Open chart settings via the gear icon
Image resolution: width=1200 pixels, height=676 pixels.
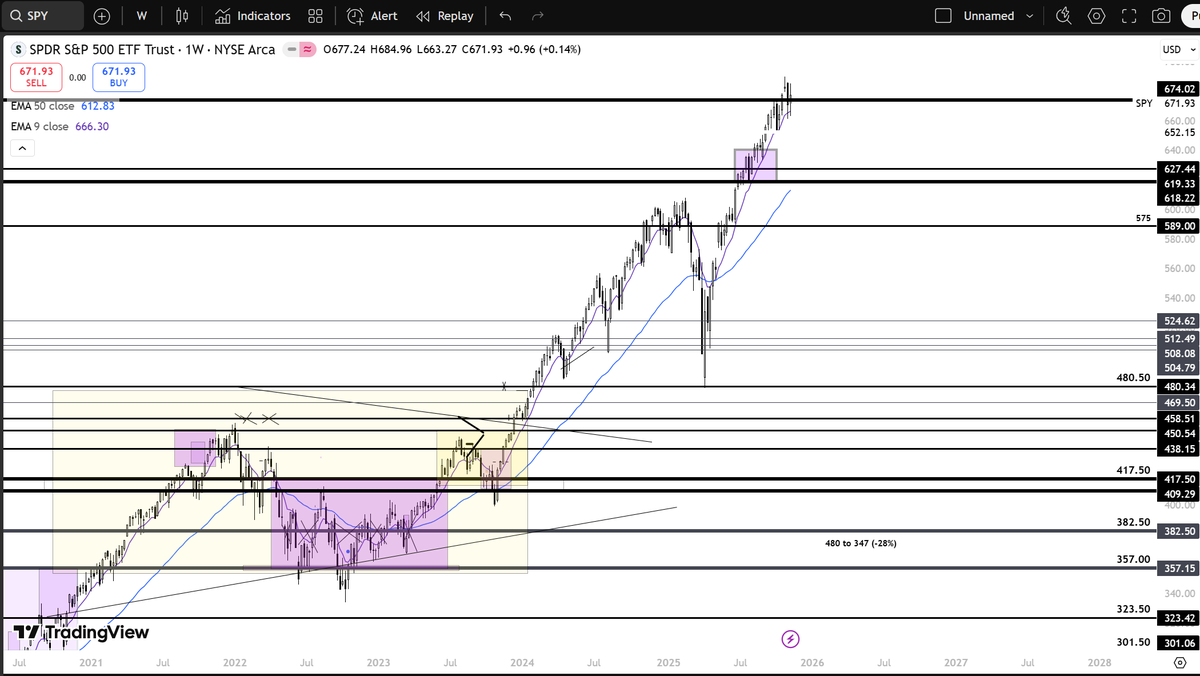pos(1096,16)
